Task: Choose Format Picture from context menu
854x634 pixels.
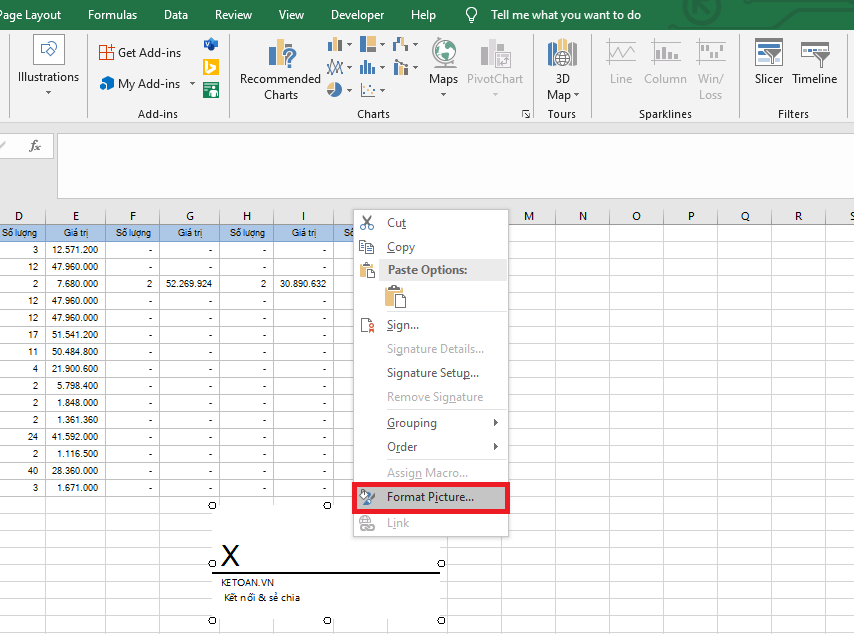Action: tap(430, 497)
